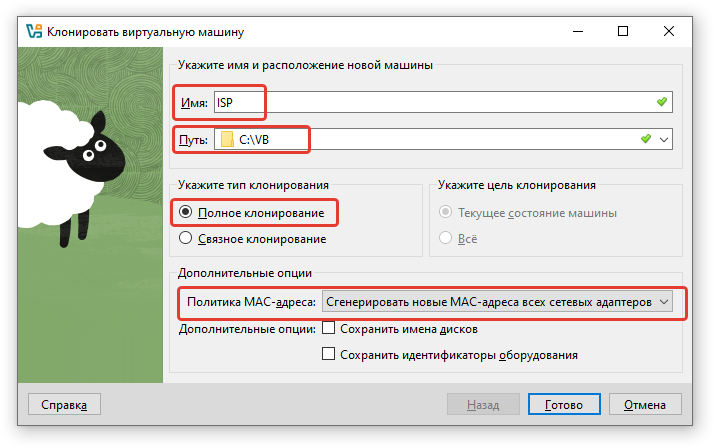Expand the path dropdown arrow

(x=664, y=139)
